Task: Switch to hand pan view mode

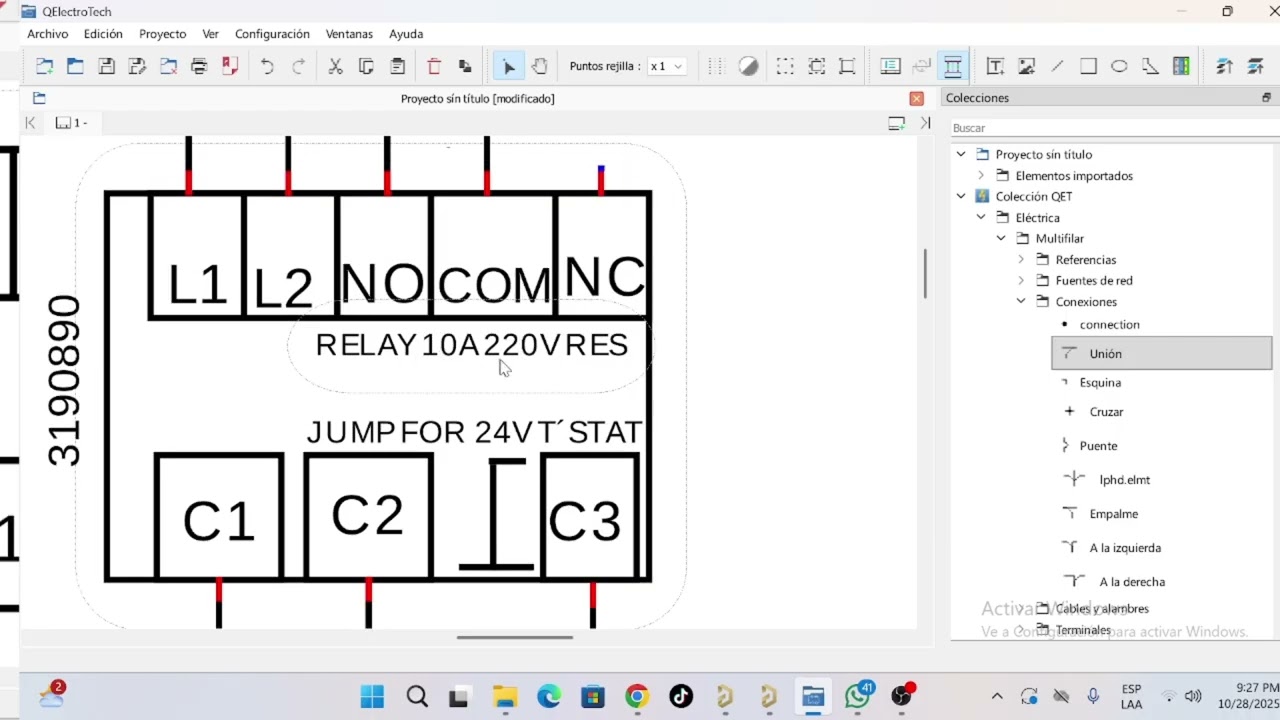Action: [539, 66]
